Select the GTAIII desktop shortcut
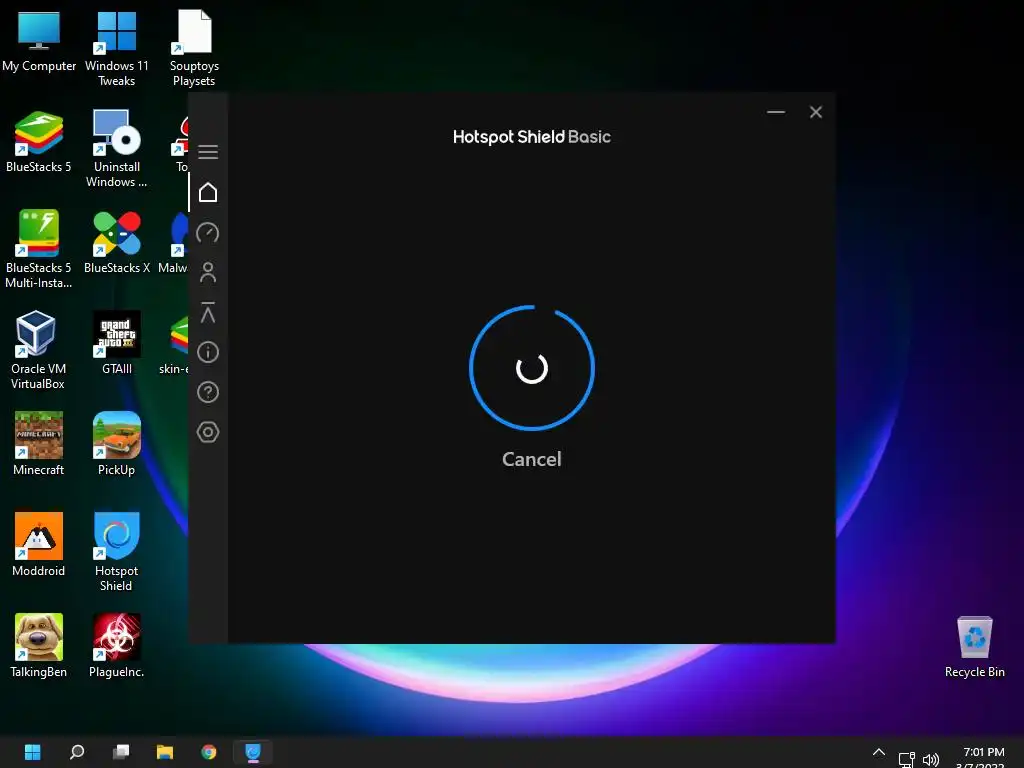The image size is (1024, 768). click(117, 344)
